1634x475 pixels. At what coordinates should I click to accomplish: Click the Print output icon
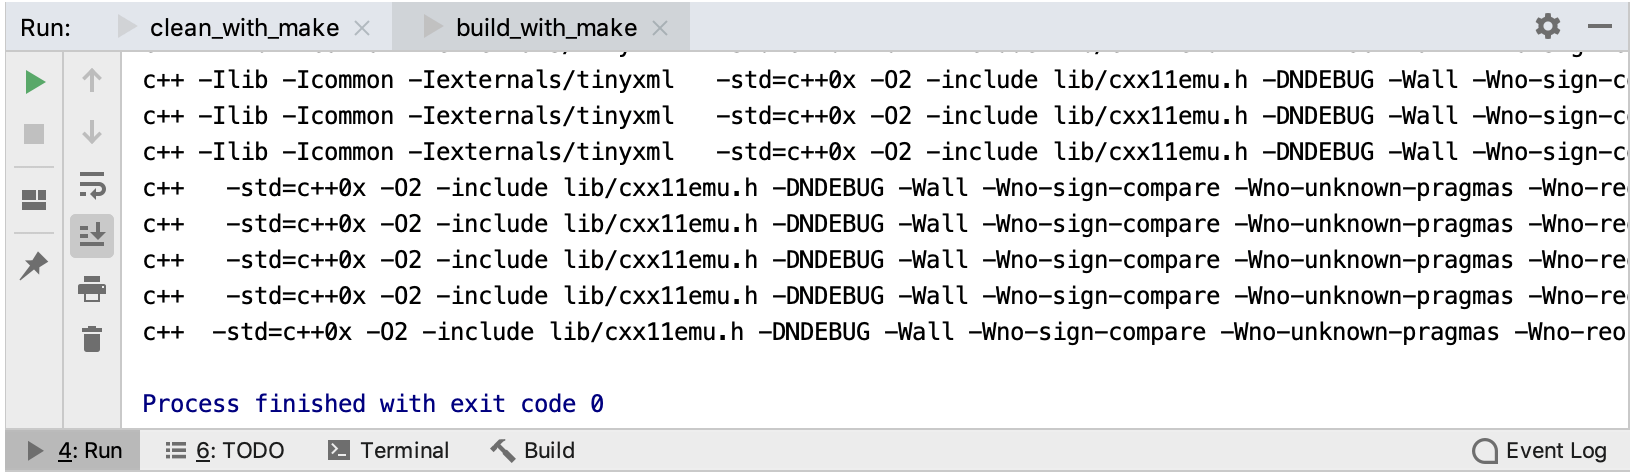(x=92, y=289)
